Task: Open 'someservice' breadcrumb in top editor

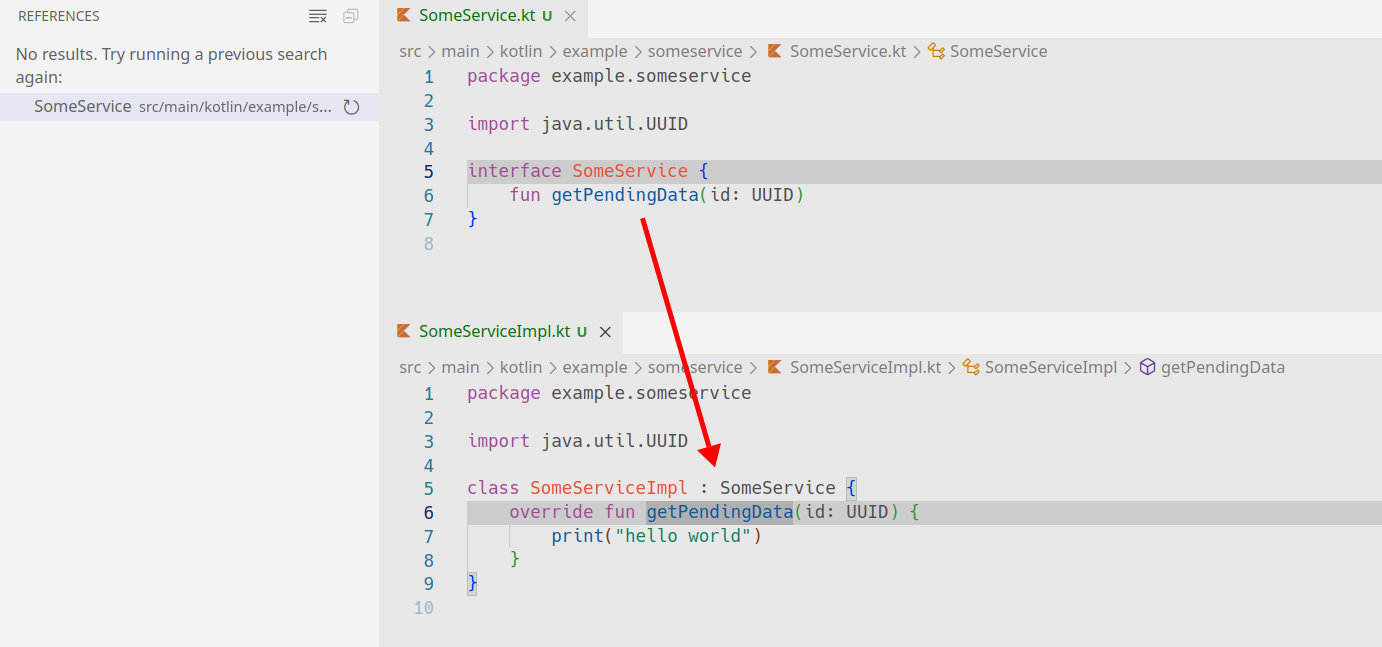Action: [x=695, y=51]
